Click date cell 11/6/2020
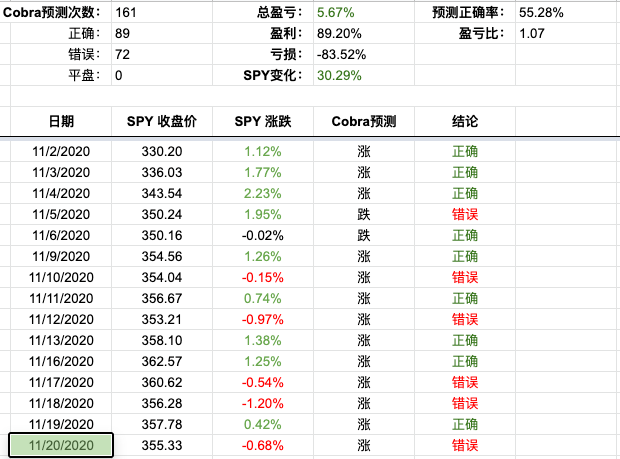Image resolution: width=620 pixels, height=459 pixels. click(61, 235)
